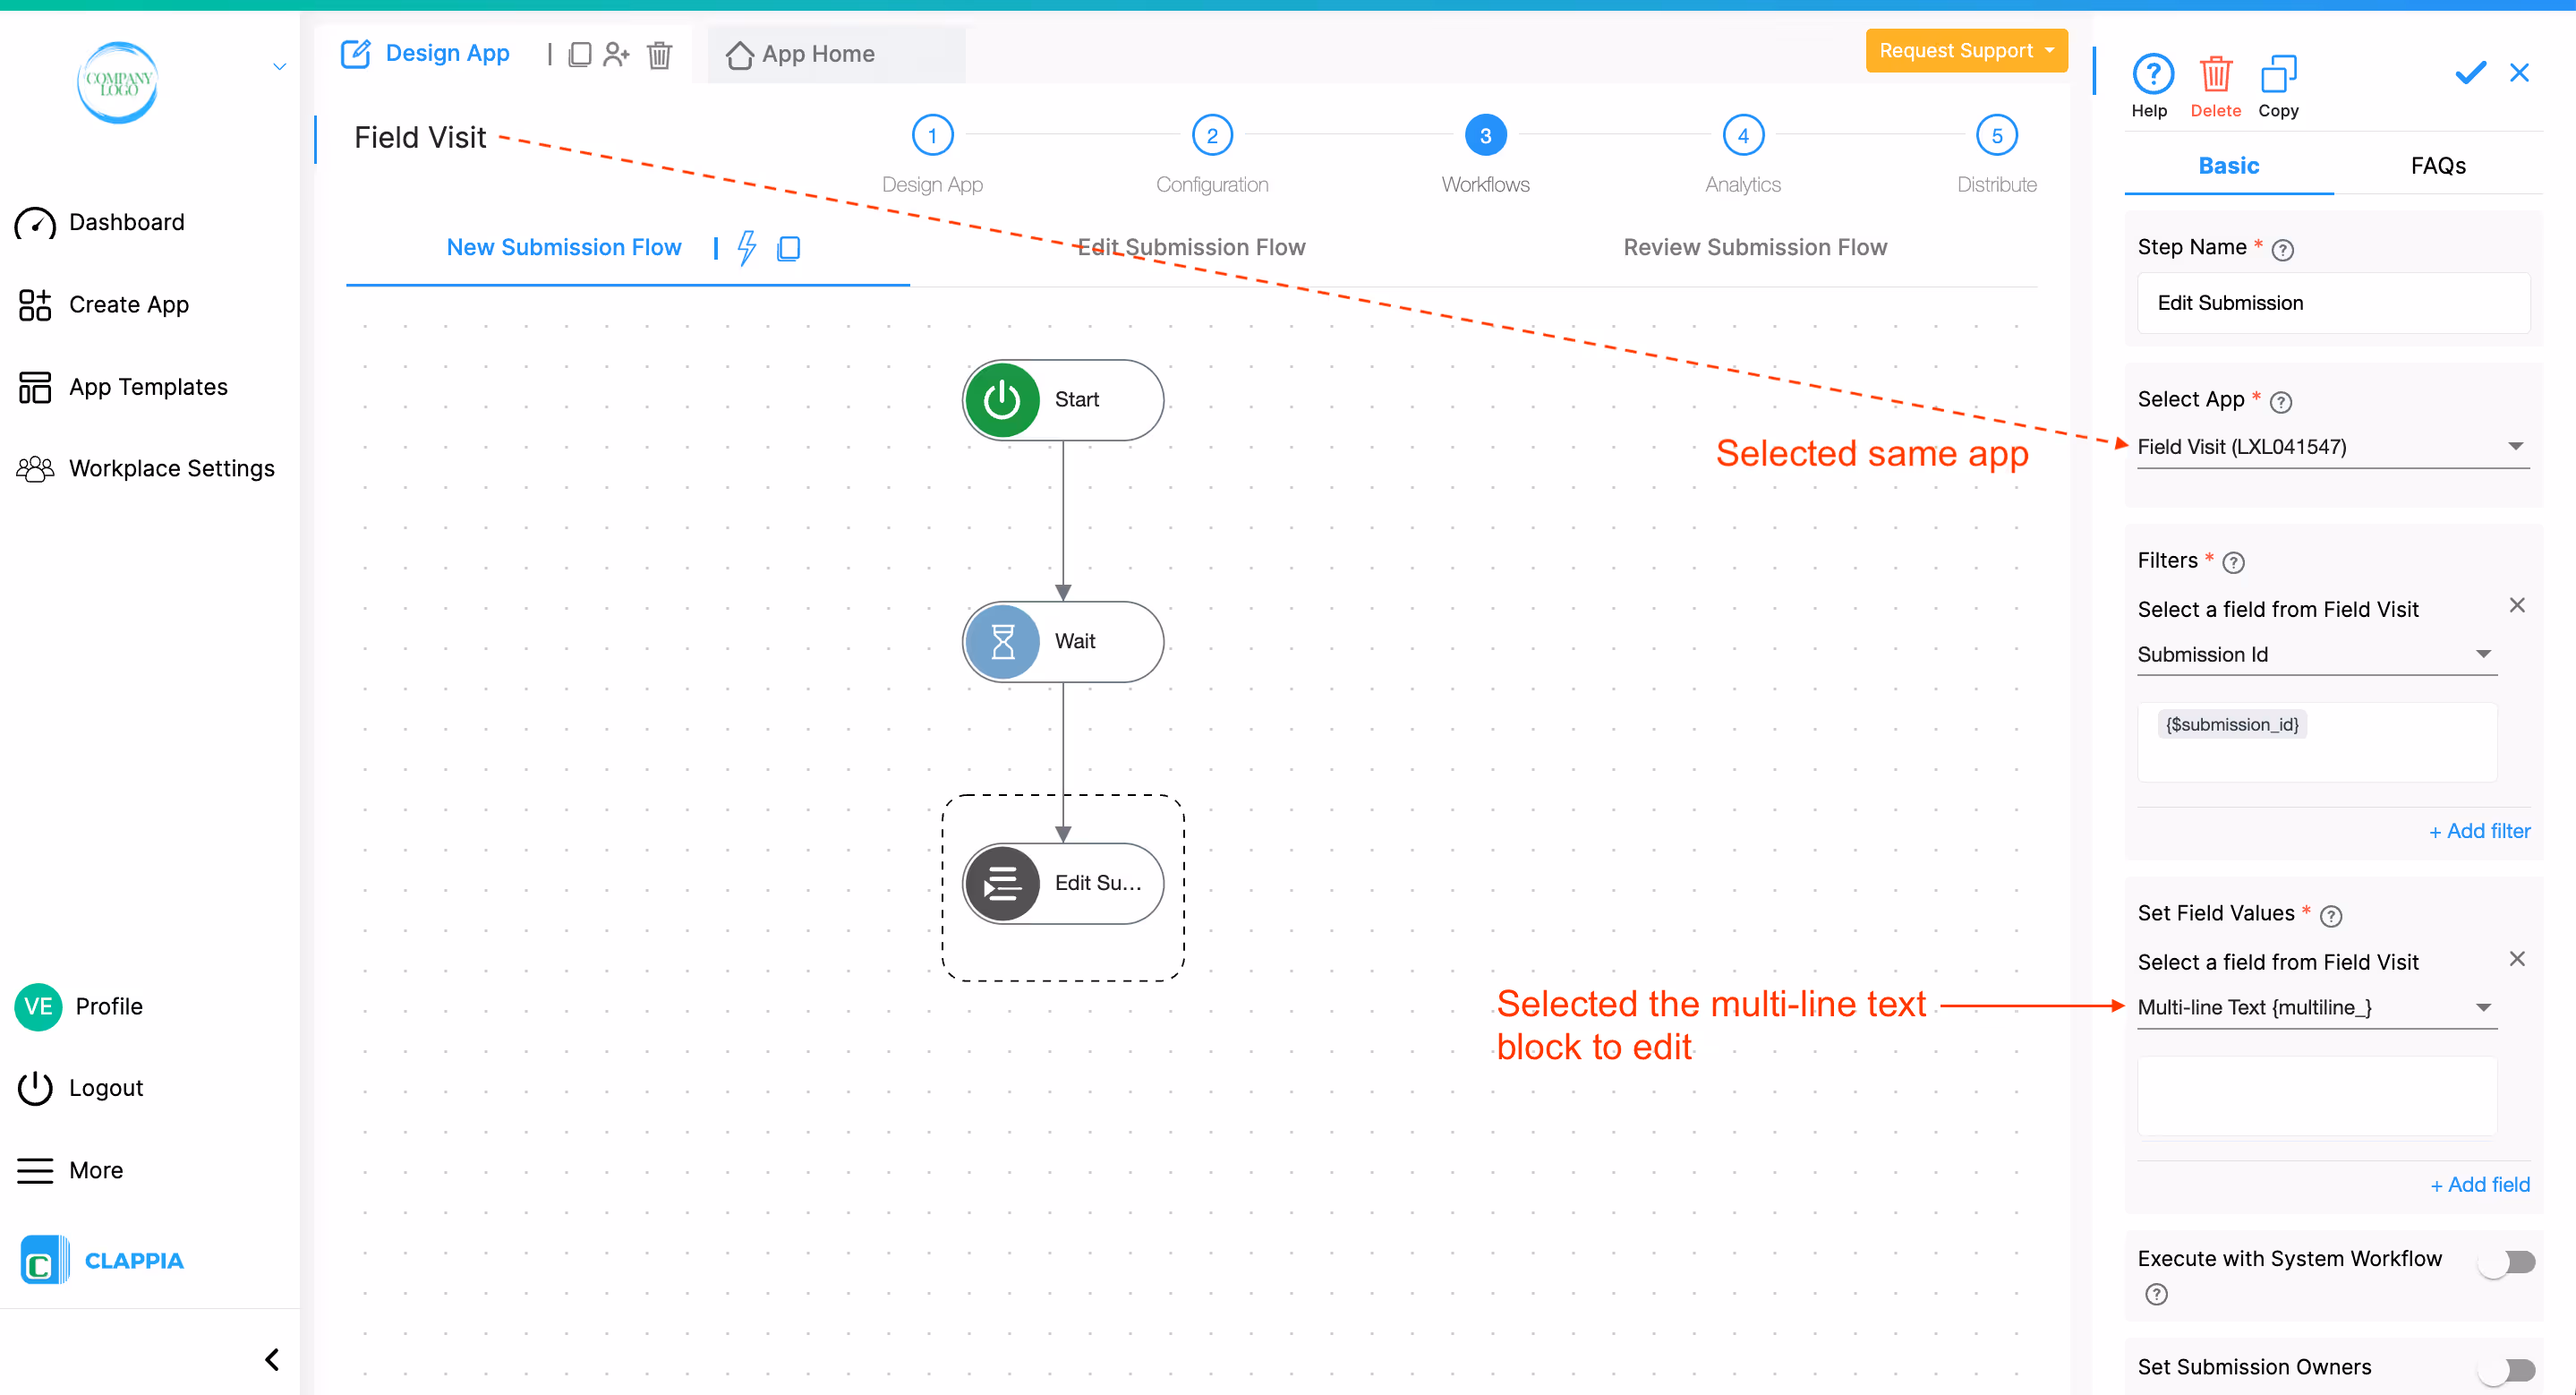The width and height of the screenshot is (2576, 1395).
Task: Go to step 4 Analytics in progress stepper
Action: pyautogui.click(x=1742, y=136)
